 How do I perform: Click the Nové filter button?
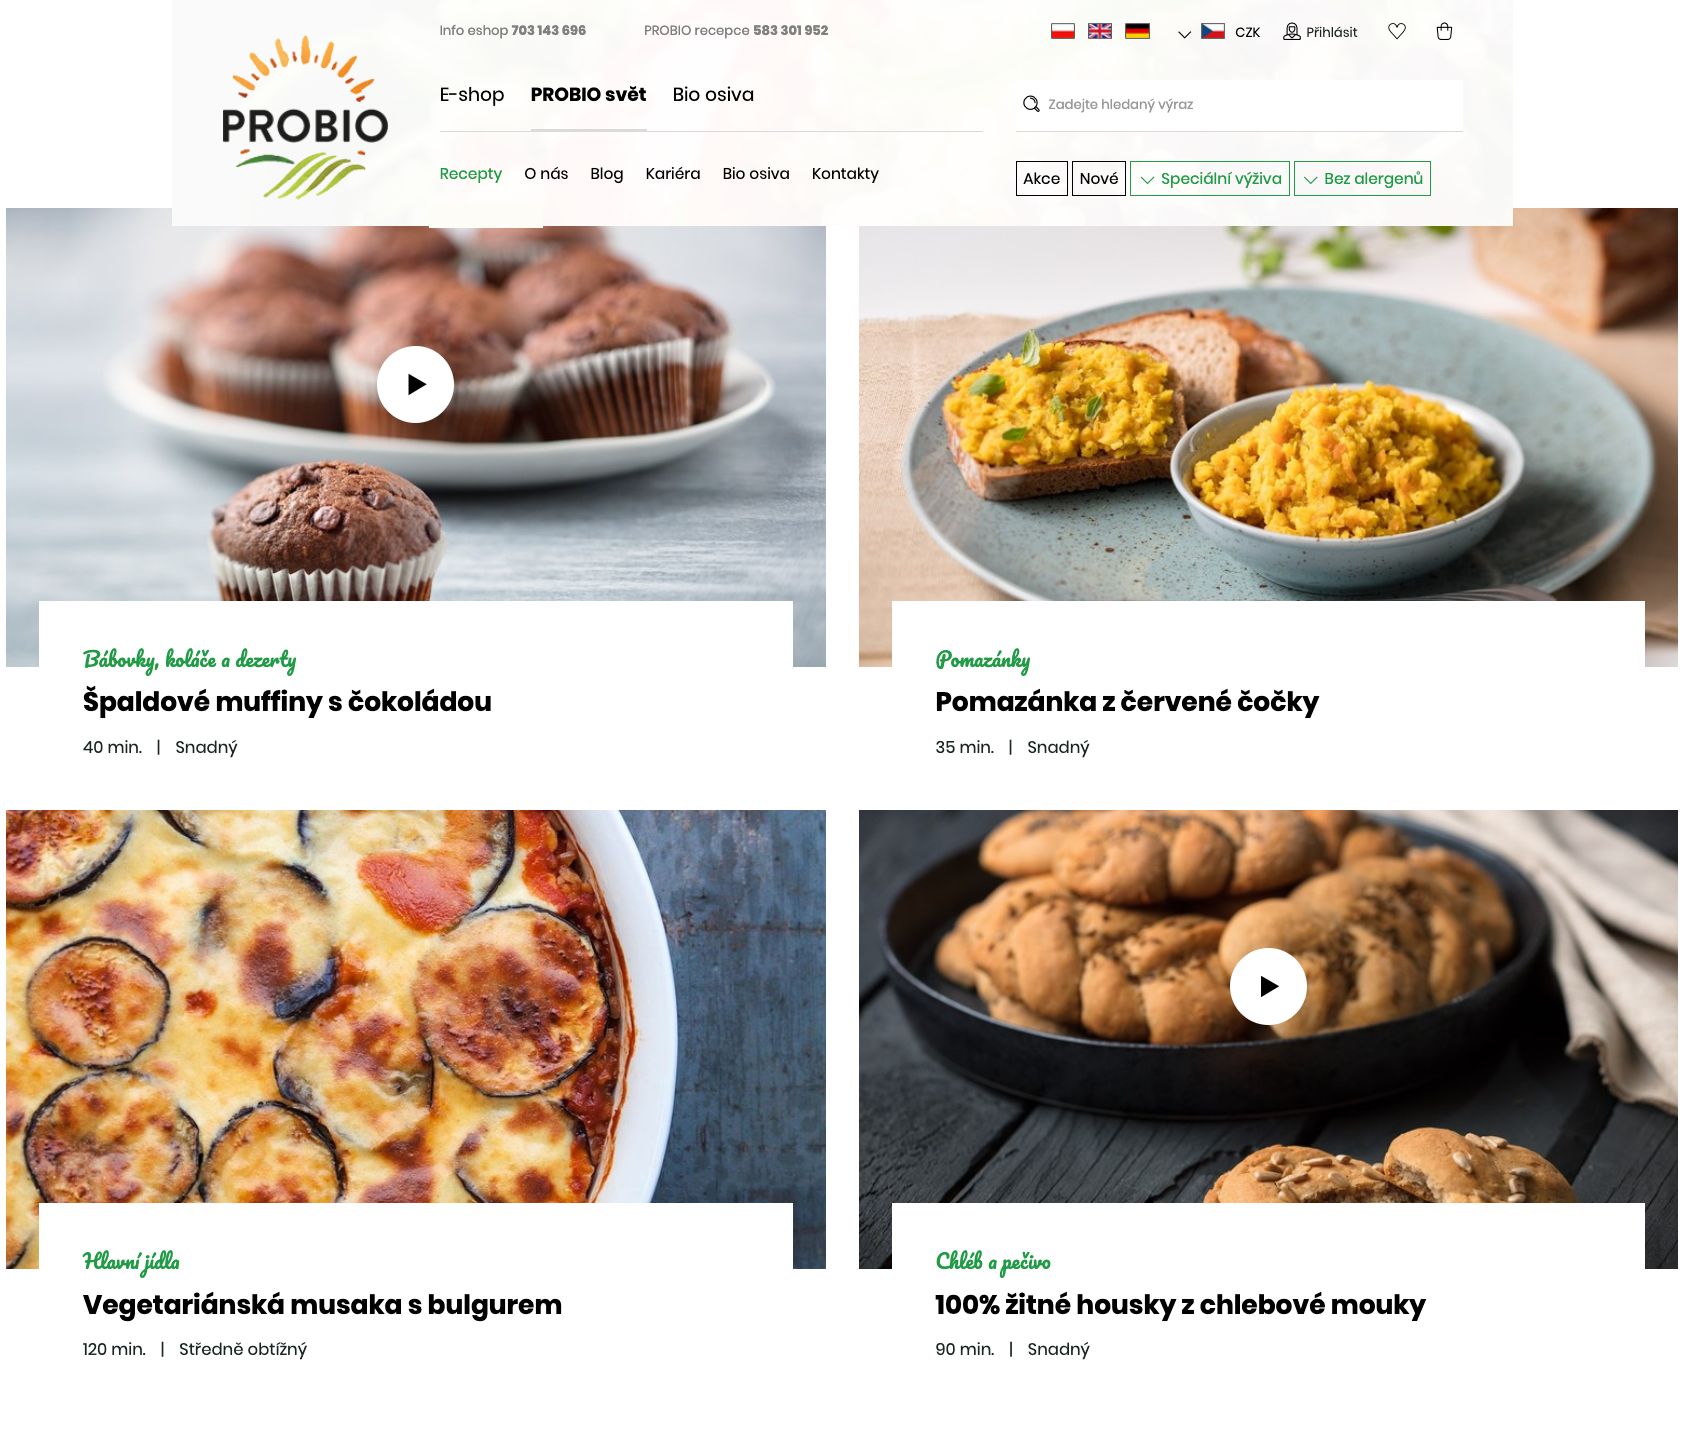1099,178
